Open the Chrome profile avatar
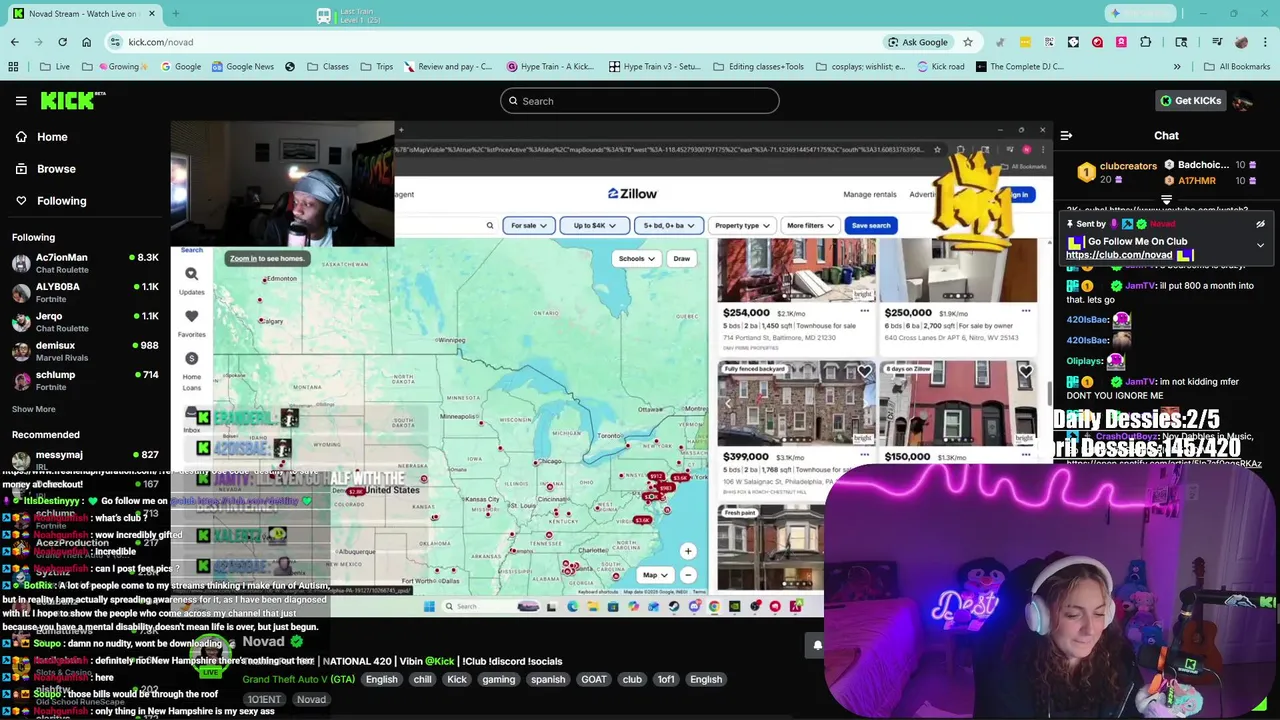 tap(1241, 42)
